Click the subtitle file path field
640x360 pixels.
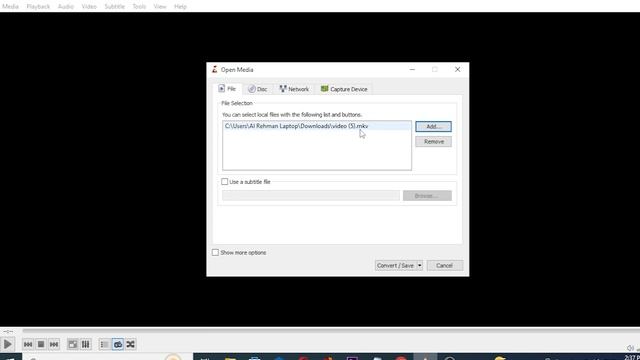[311, 196]
